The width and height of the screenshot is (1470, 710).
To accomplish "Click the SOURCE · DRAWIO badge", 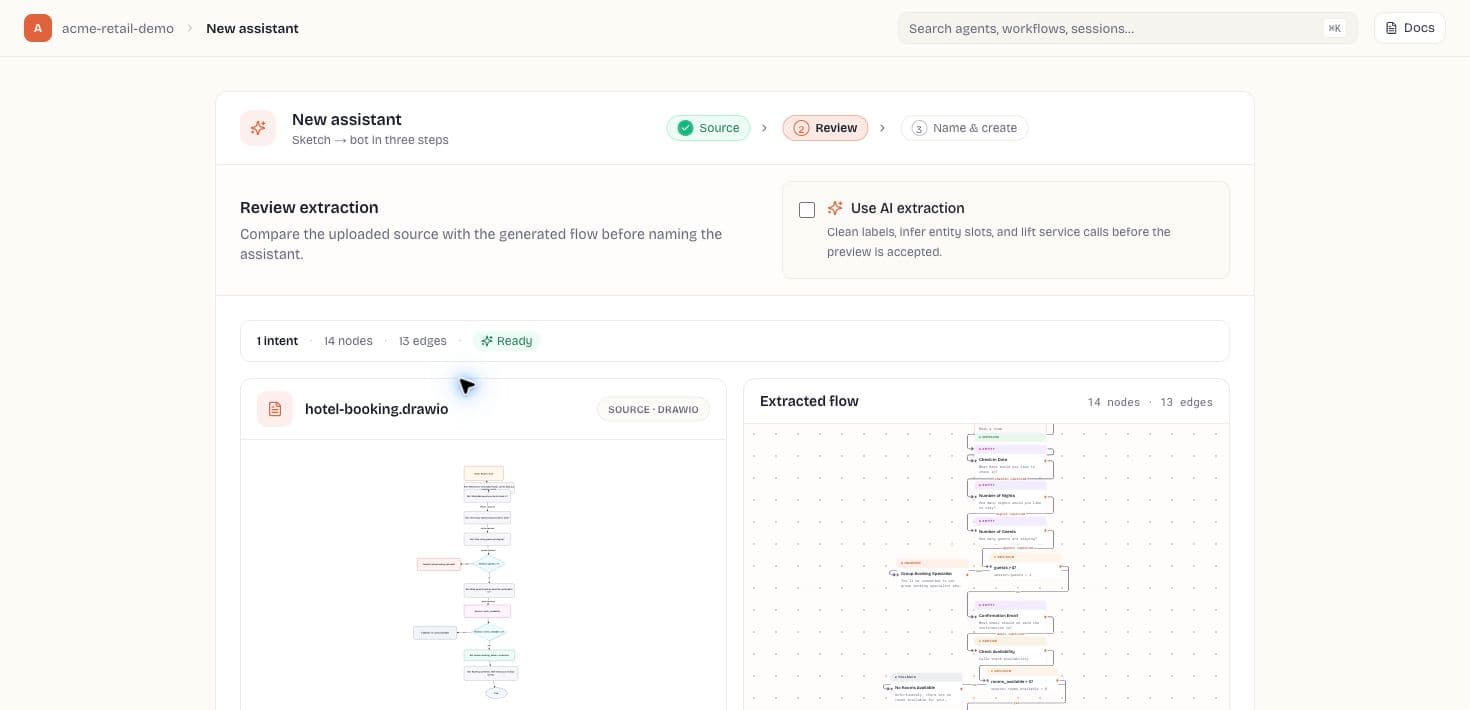I will (x=653, y=409).
